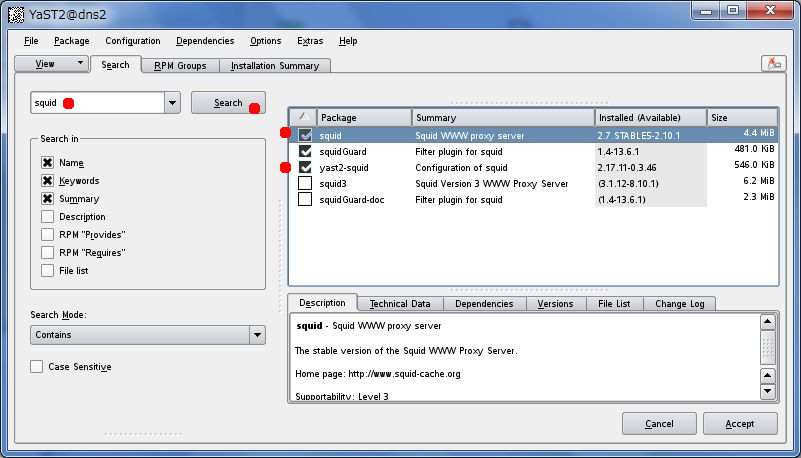
Task: Mark squidGuard-doc package for installation
Action: pos(305,199)
